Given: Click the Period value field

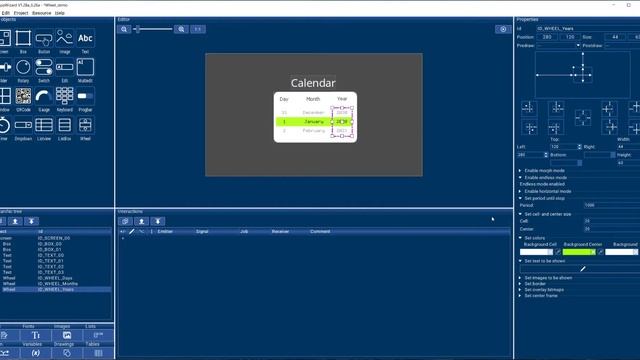Looking at the screenshot, I should (612, 205).
